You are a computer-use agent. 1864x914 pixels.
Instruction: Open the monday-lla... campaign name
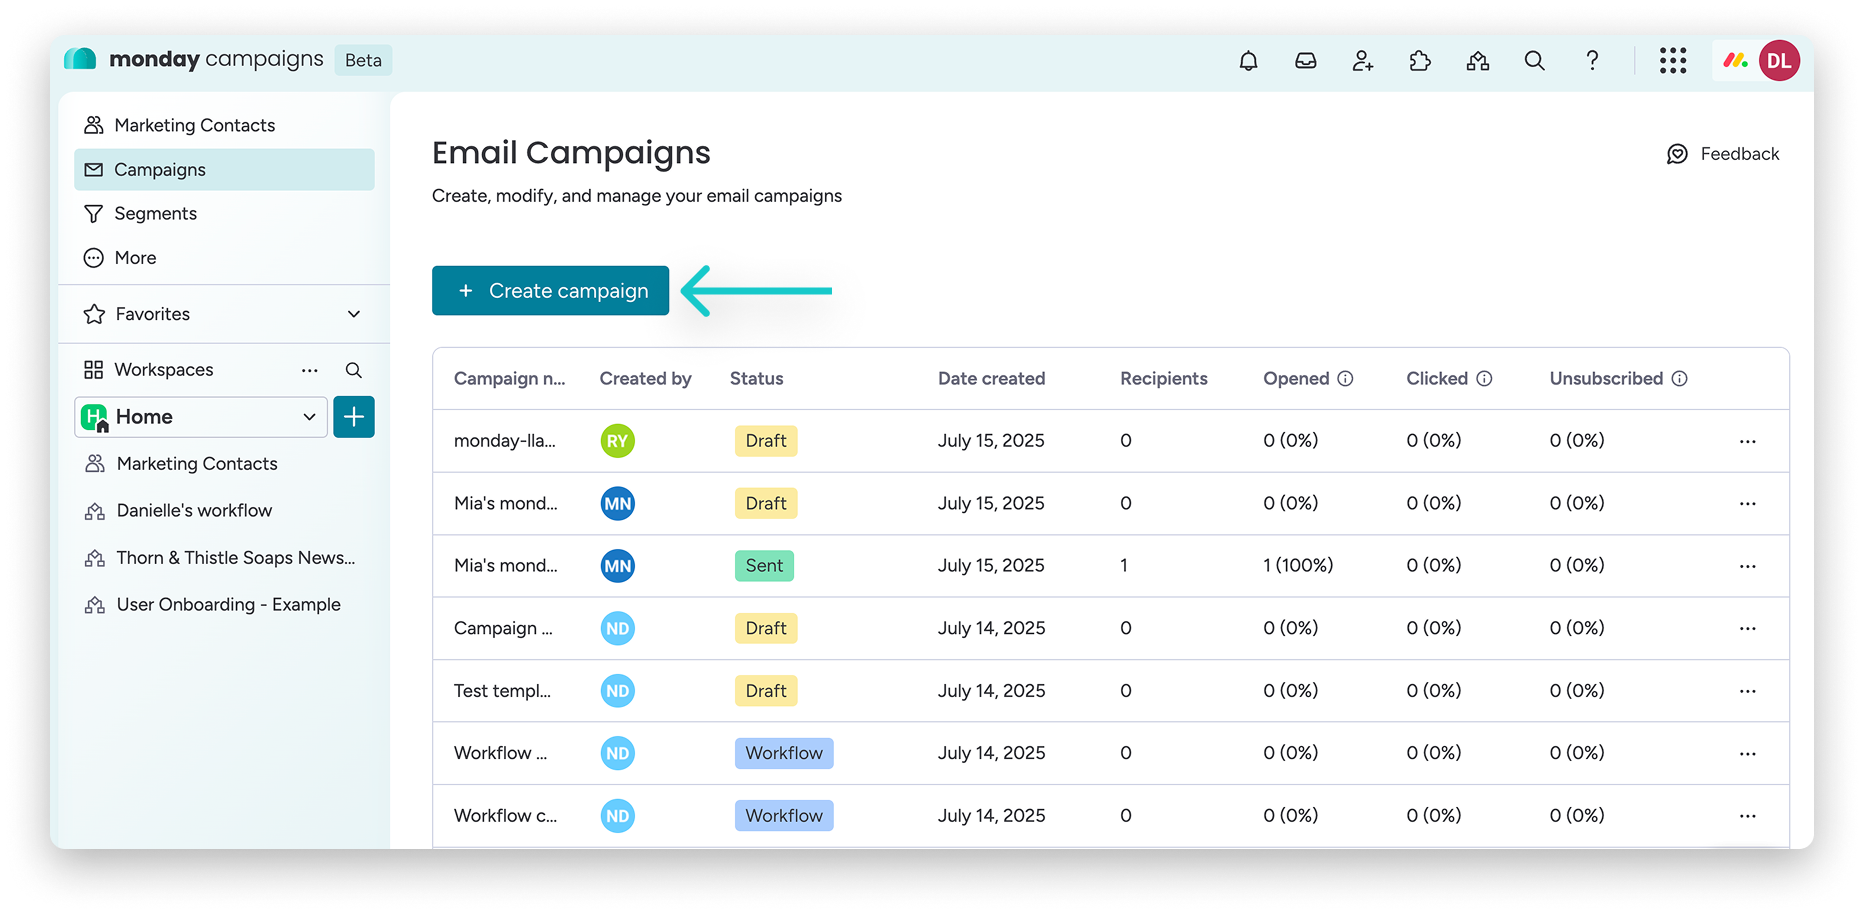504,441
